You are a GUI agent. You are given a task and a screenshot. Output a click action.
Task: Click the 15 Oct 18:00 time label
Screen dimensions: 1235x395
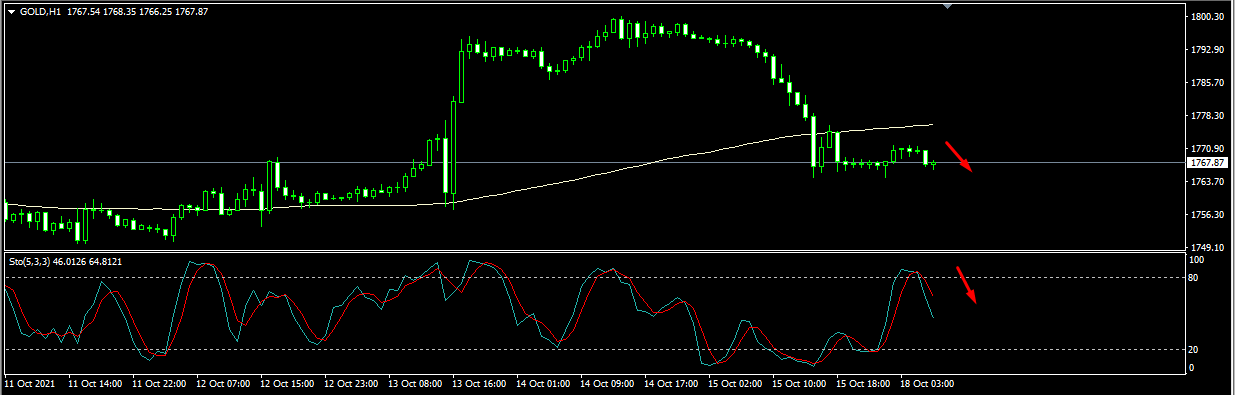(864, 383)
